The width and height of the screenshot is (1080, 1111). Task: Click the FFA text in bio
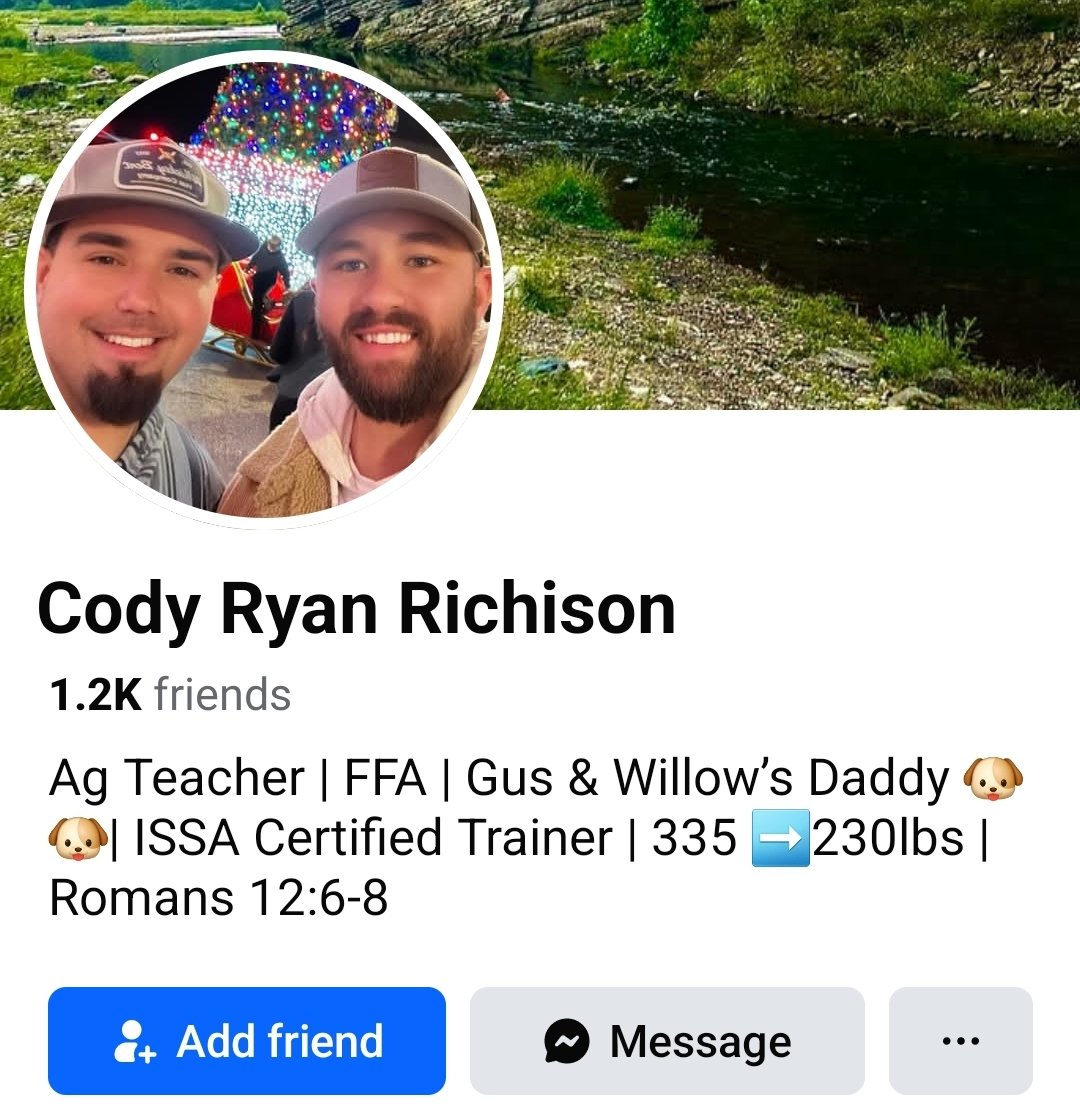pos(385,779)
